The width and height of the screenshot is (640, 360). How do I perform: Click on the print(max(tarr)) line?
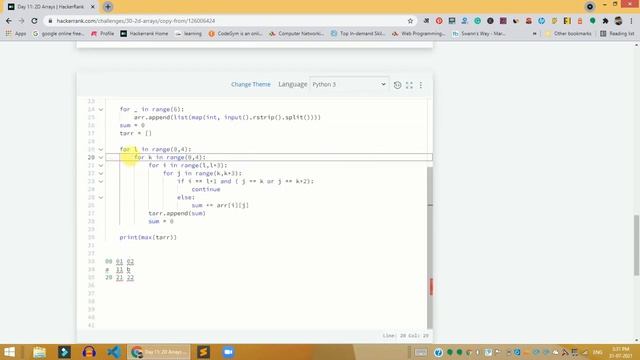pos(148,237)
